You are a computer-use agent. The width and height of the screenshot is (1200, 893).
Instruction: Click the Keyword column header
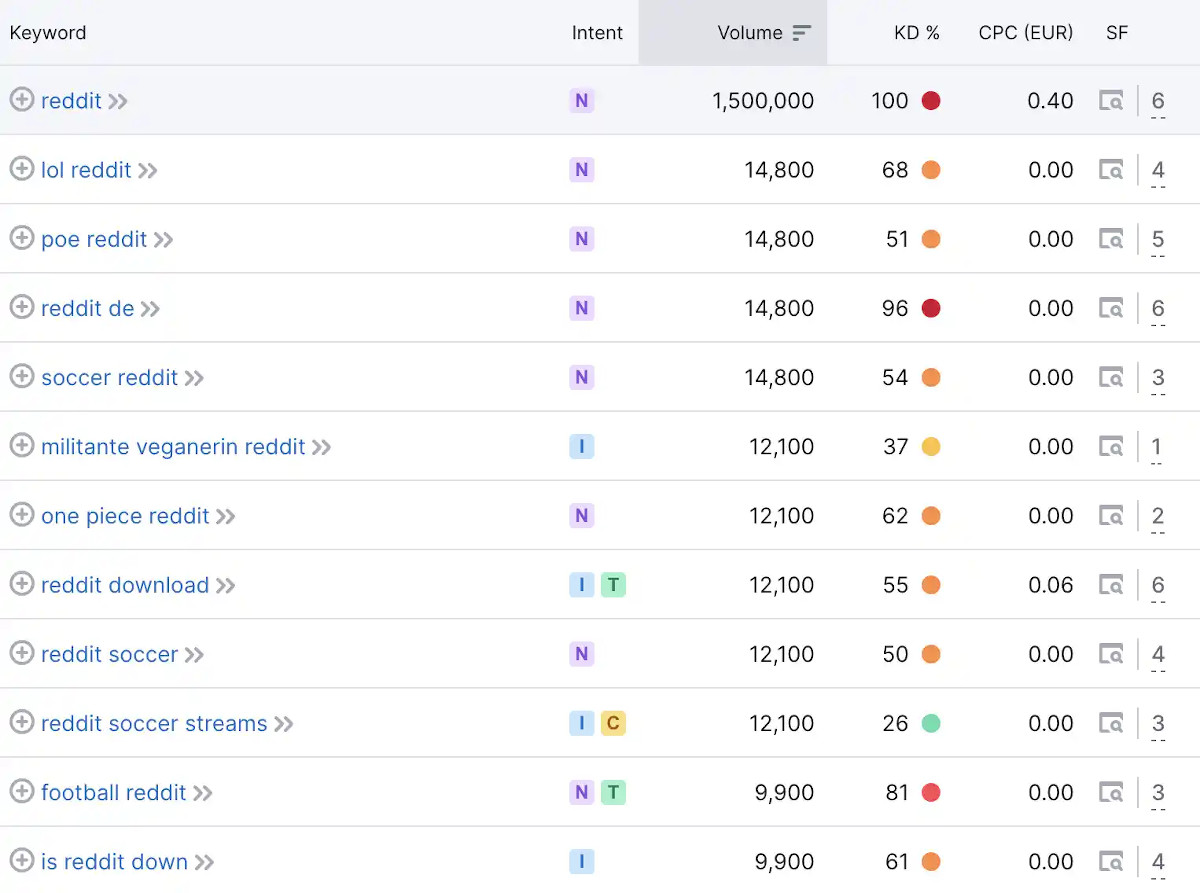[48, 33]
